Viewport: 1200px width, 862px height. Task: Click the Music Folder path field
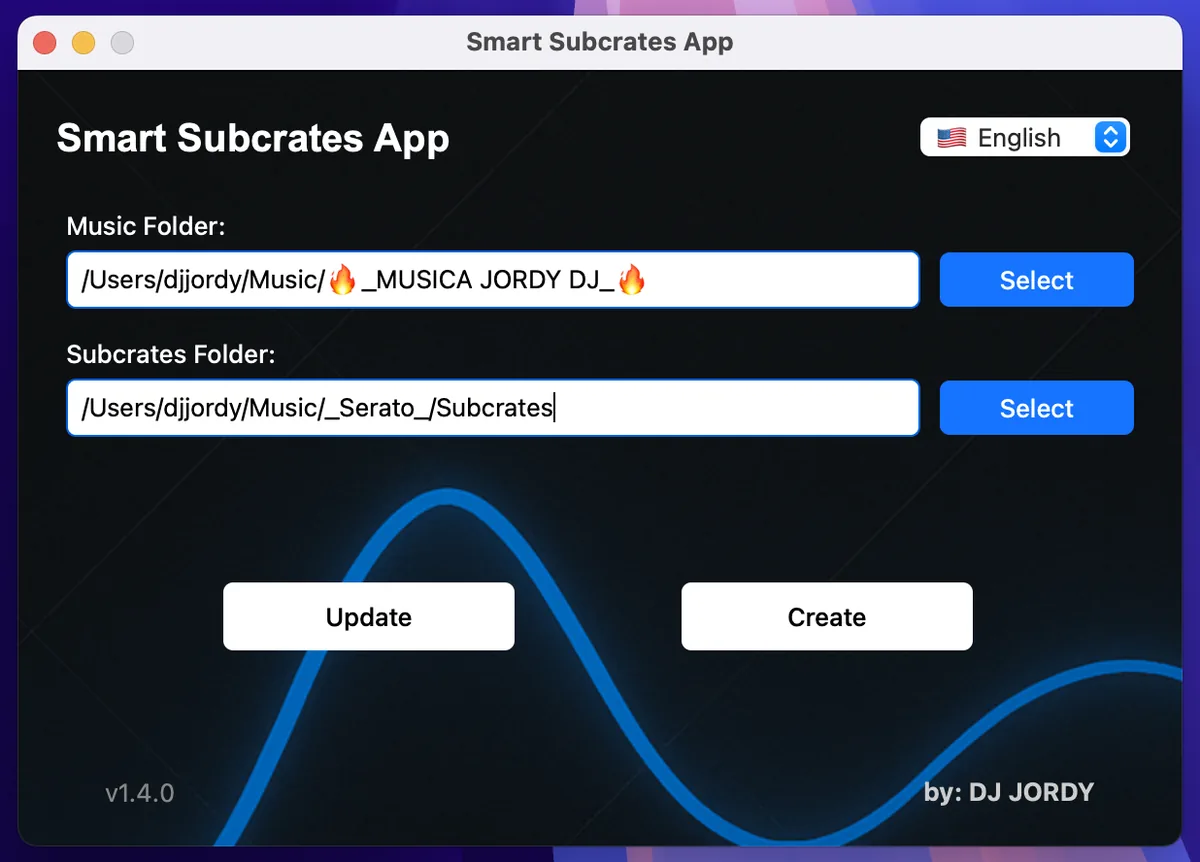pos(493,280)
